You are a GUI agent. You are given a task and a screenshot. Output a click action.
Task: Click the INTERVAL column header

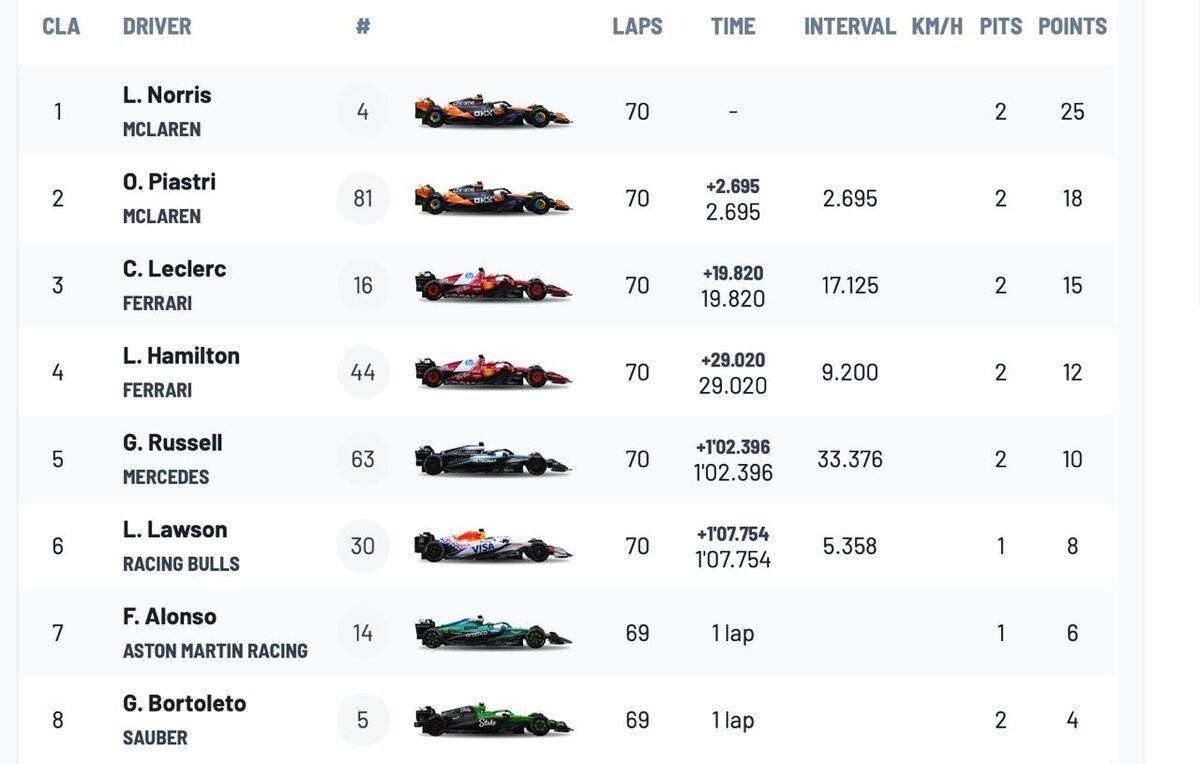point(849,27)
